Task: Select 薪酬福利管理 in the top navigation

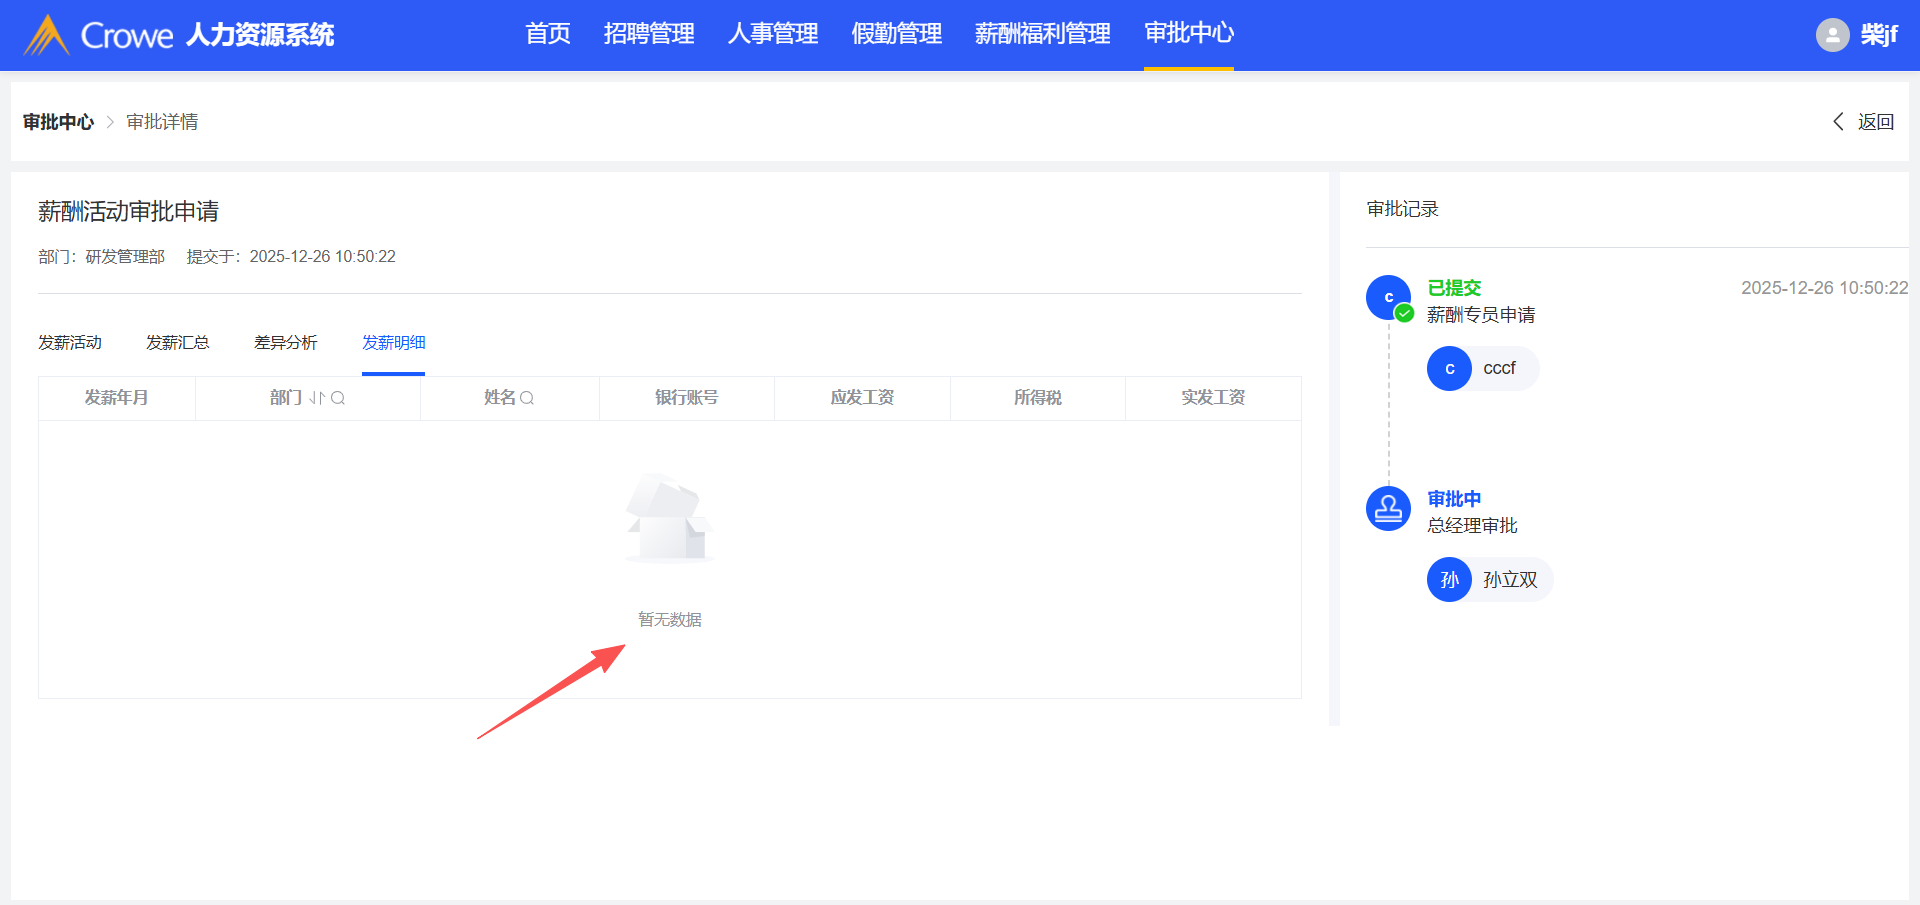Action: 1042,34
